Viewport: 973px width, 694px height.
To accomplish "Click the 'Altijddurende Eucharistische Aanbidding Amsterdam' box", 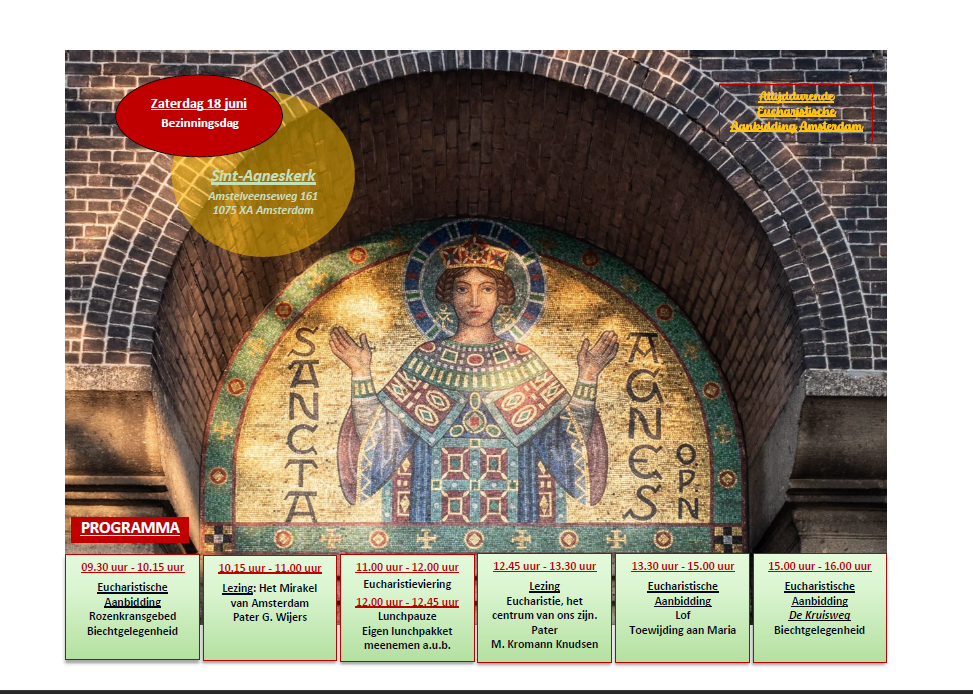I will point(796,112).
